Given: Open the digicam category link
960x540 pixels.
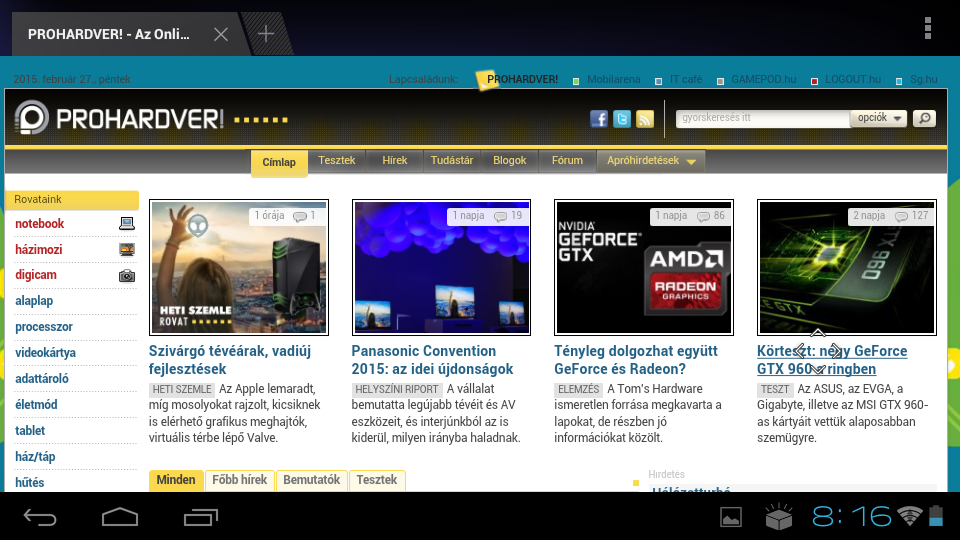Looking at the screenshot, I should coord(36,275).
